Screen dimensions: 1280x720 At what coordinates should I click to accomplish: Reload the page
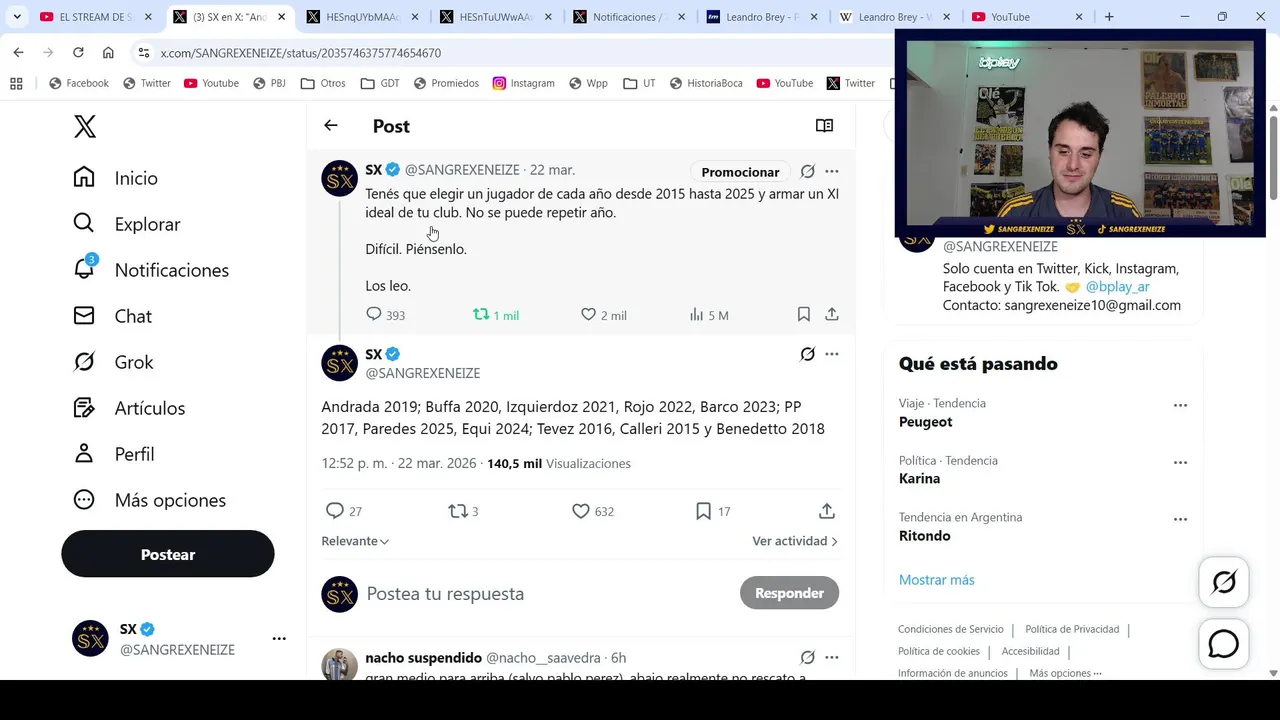coord(78,52)
